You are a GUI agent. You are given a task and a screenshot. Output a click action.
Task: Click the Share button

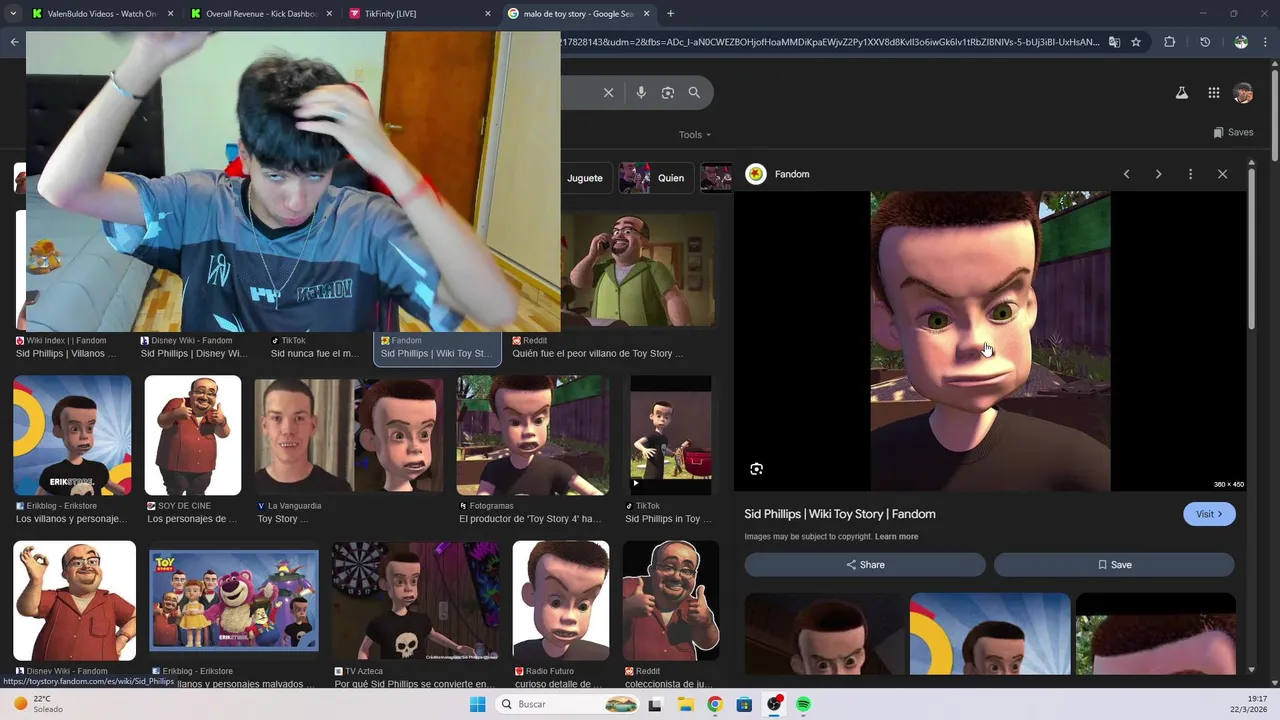(x=865, y=565)
